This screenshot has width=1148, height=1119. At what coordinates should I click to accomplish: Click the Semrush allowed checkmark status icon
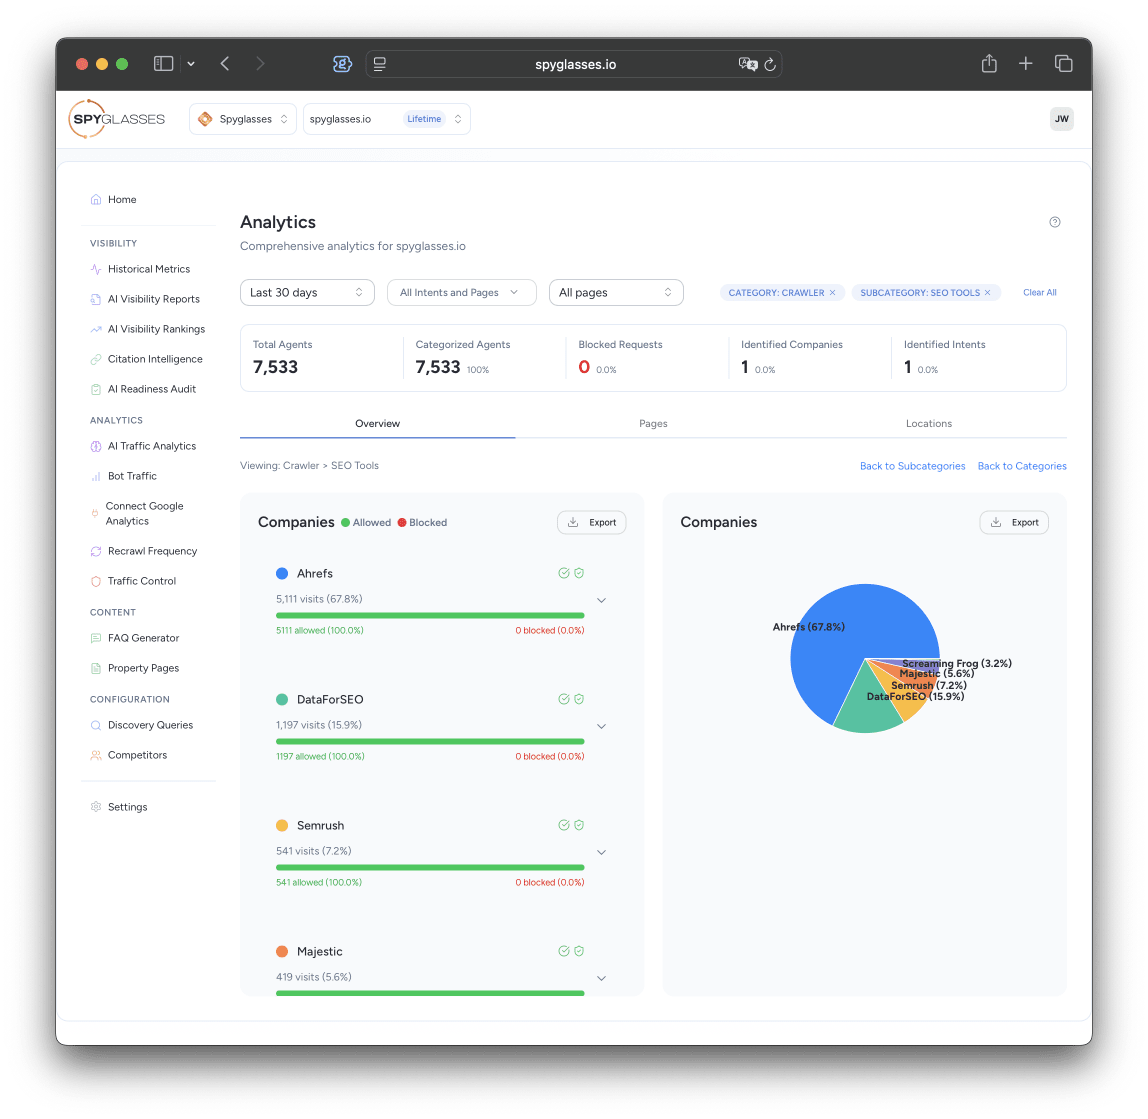(x=564, y=825)
